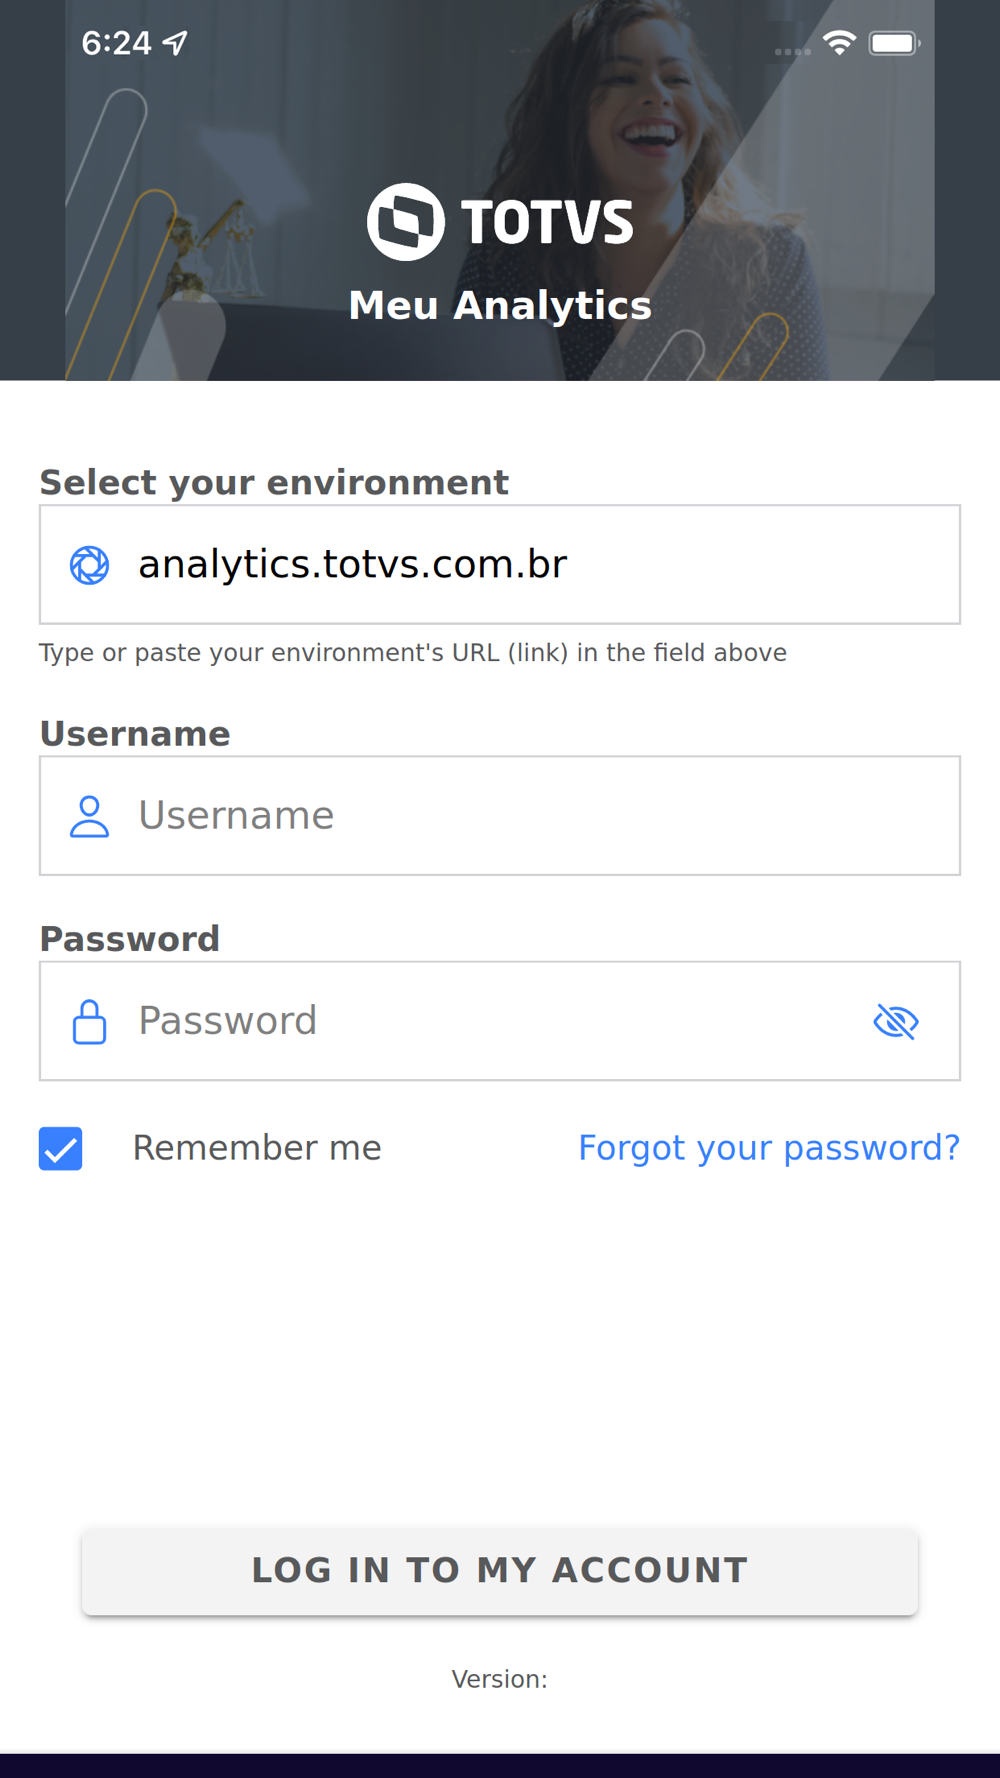Click the TOTVS logo icon
Image resolution: width=1000 pixels, height=1778 pixels.
click(x=405, y=221)
